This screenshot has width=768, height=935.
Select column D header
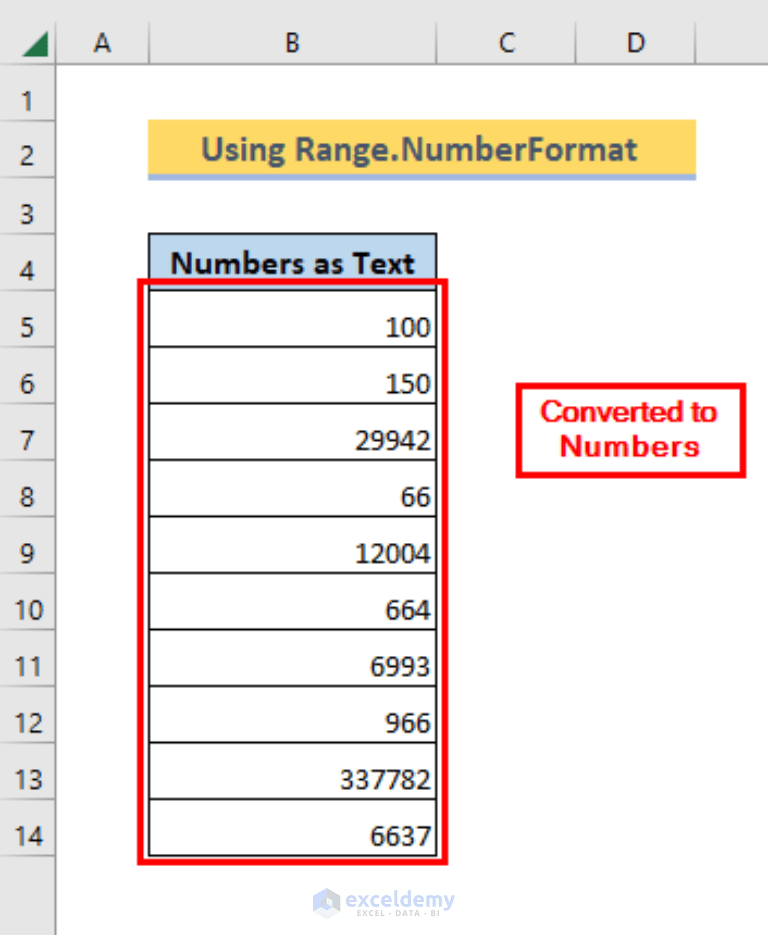click(x=636, y=43)
